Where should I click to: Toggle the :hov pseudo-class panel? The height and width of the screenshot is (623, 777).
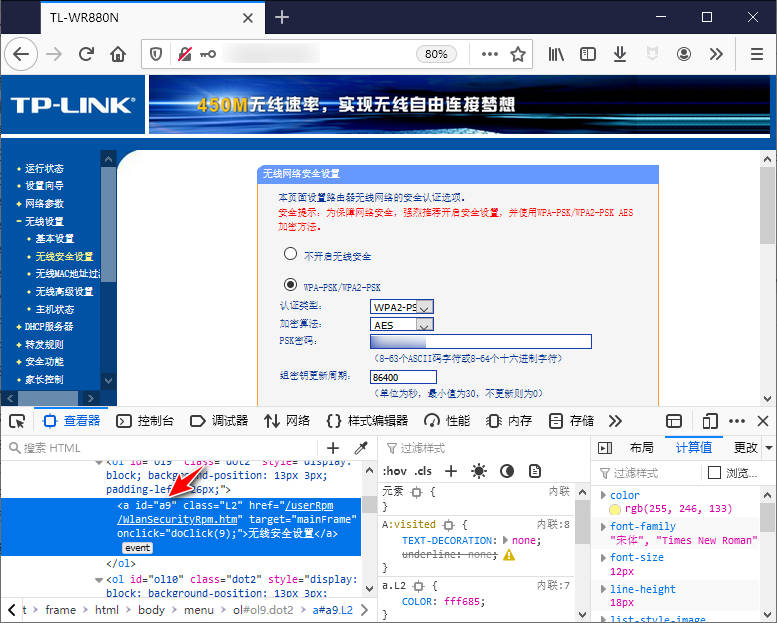click(x=395, y=471)
